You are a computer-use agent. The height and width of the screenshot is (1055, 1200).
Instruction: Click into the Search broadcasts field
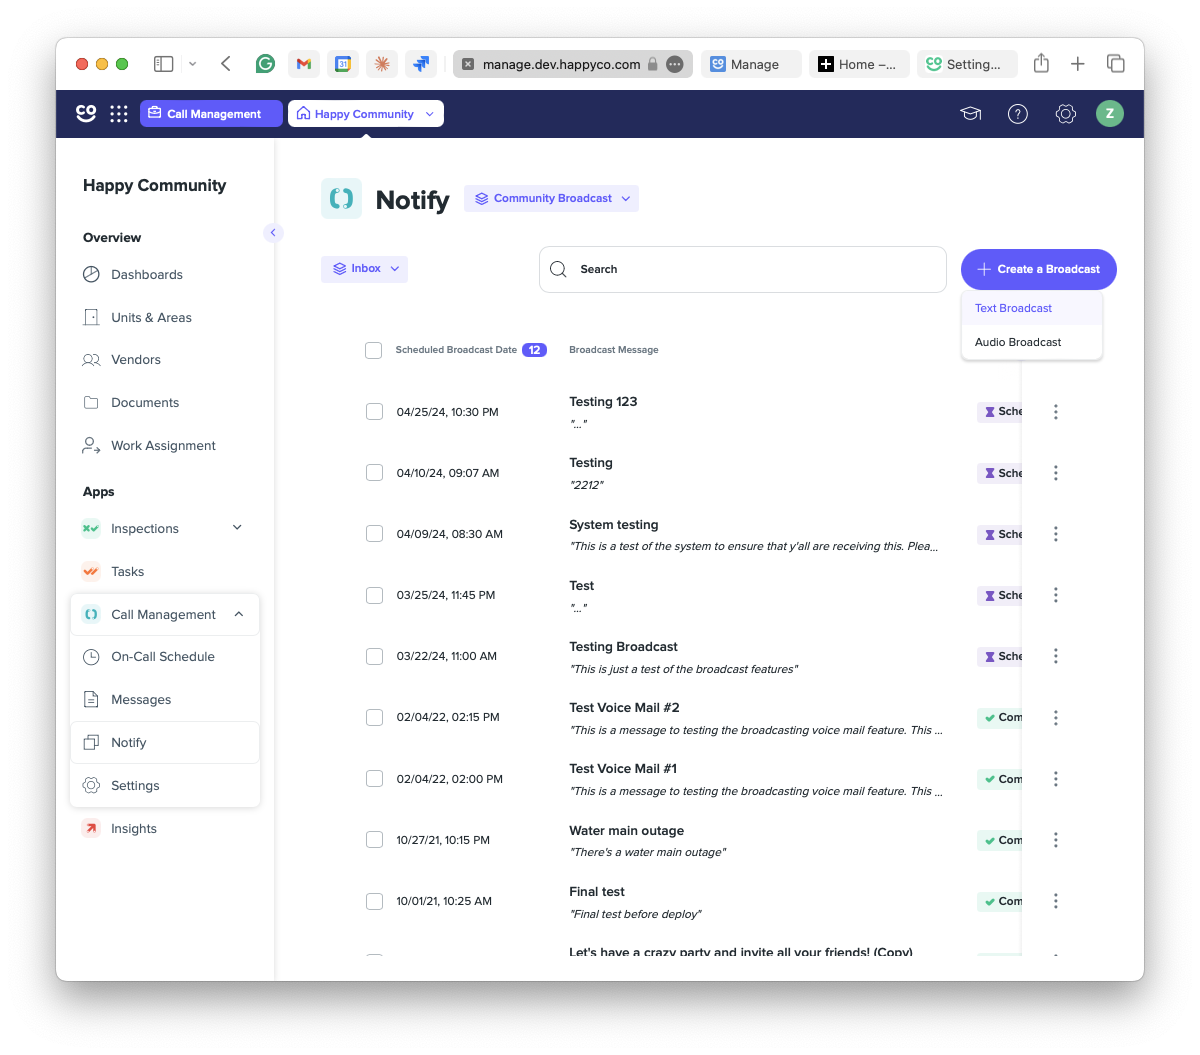tap(743, 269)
